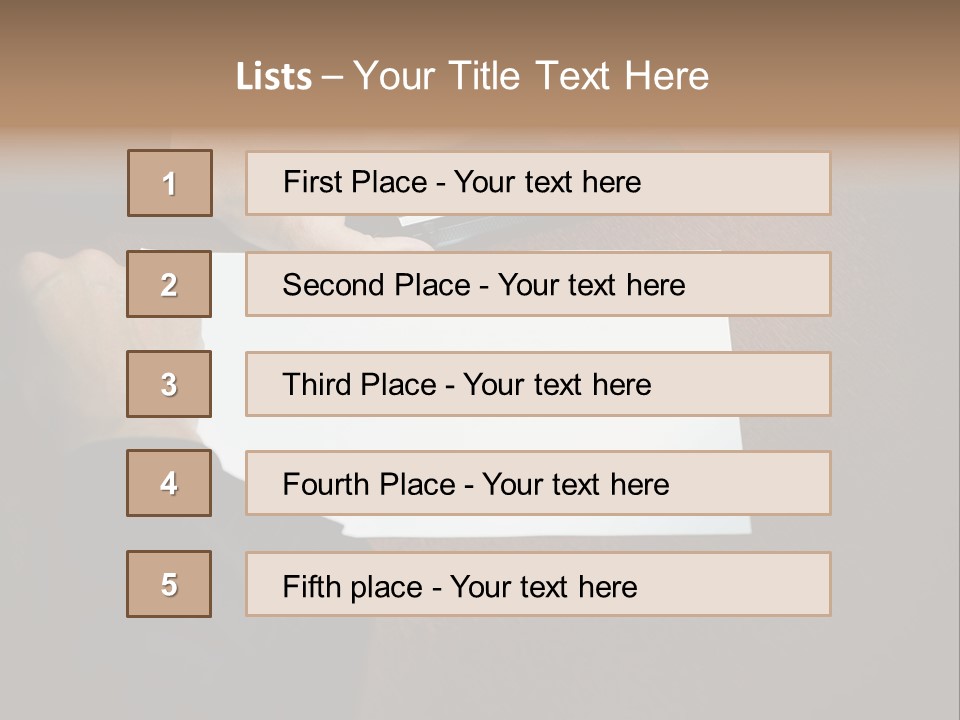
Task: Select the number 1 box
Action: pos(170,183)
